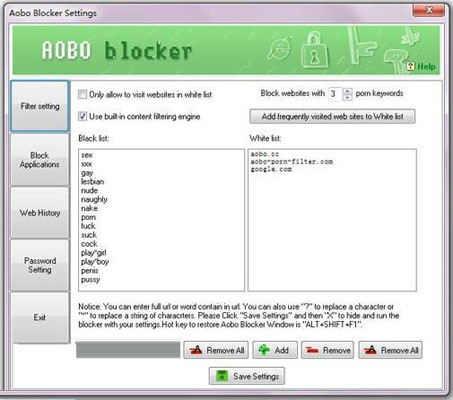Decrease the porn keywords count with down arrow
453x400 pixels.
click(347, 97)
